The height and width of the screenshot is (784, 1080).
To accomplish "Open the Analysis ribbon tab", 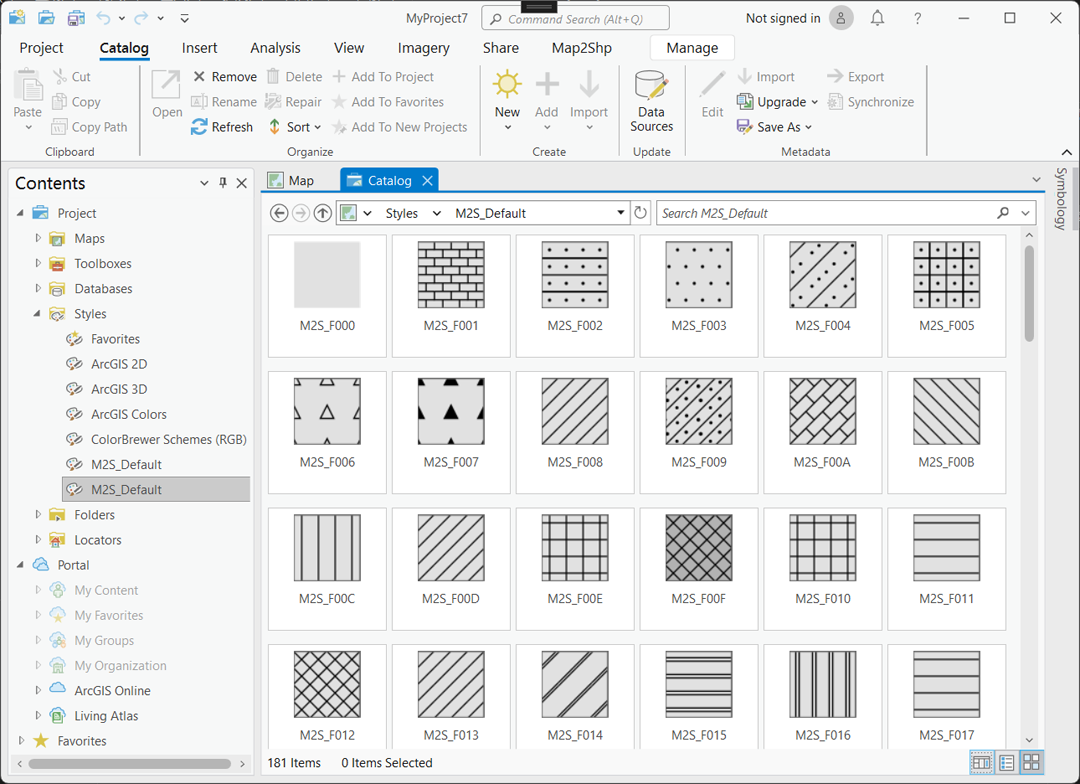I will point(275,48).
